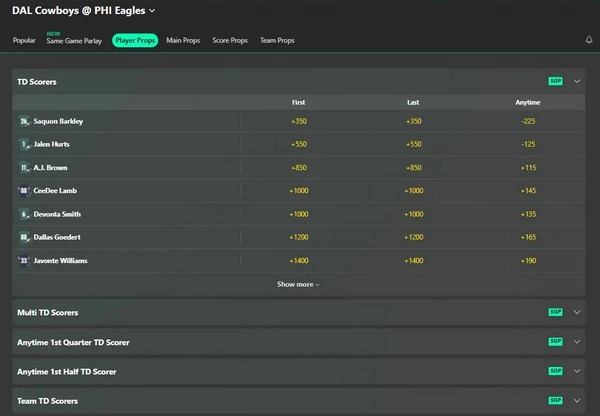Click Show more to list more players

[x=298, y=284]
